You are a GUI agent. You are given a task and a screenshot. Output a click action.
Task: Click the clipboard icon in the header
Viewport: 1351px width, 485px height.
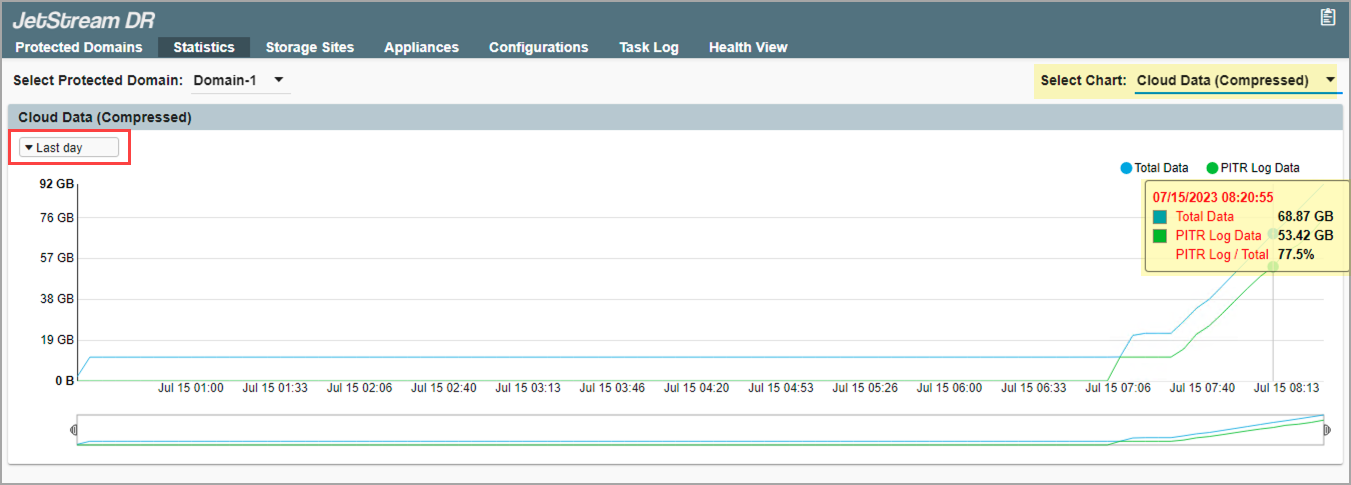tap(1327, 17)
